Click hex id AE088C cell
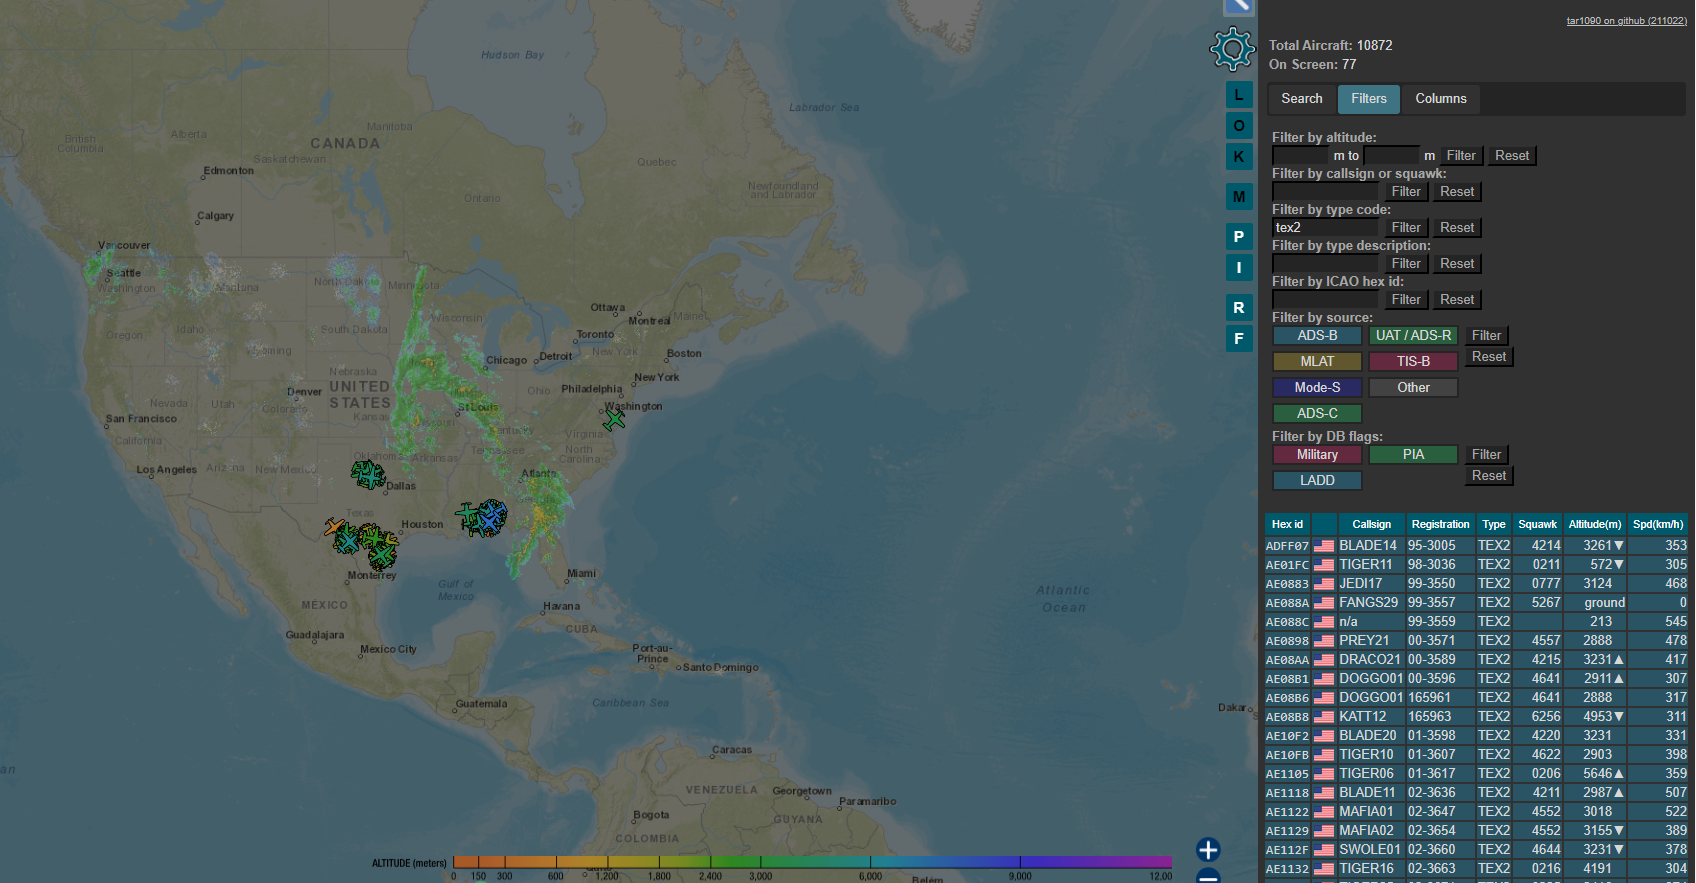This screenshot has height=883, width=1696. [x=1287, y=622]
